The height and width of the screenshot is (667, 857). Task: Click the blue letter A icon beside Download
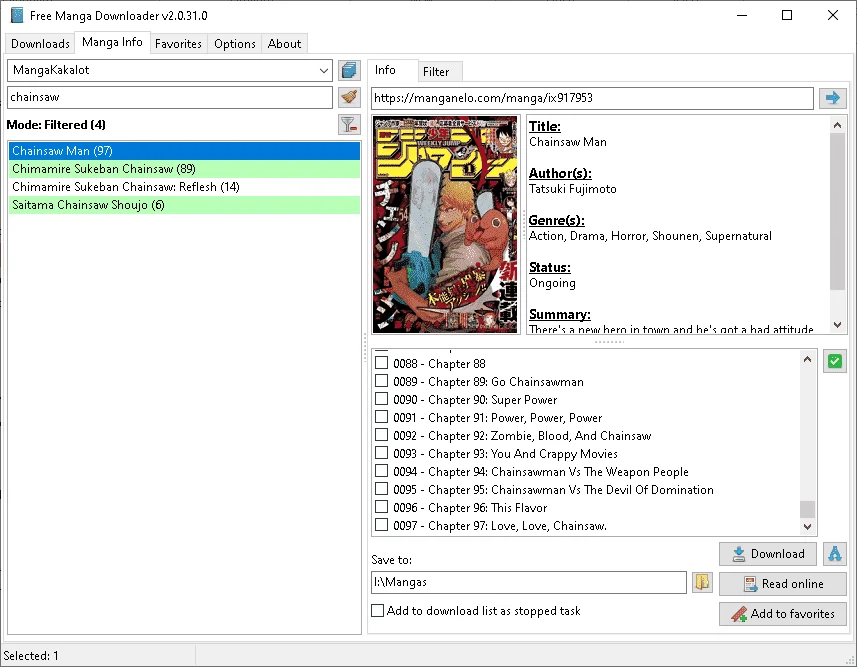pos(835,554)
